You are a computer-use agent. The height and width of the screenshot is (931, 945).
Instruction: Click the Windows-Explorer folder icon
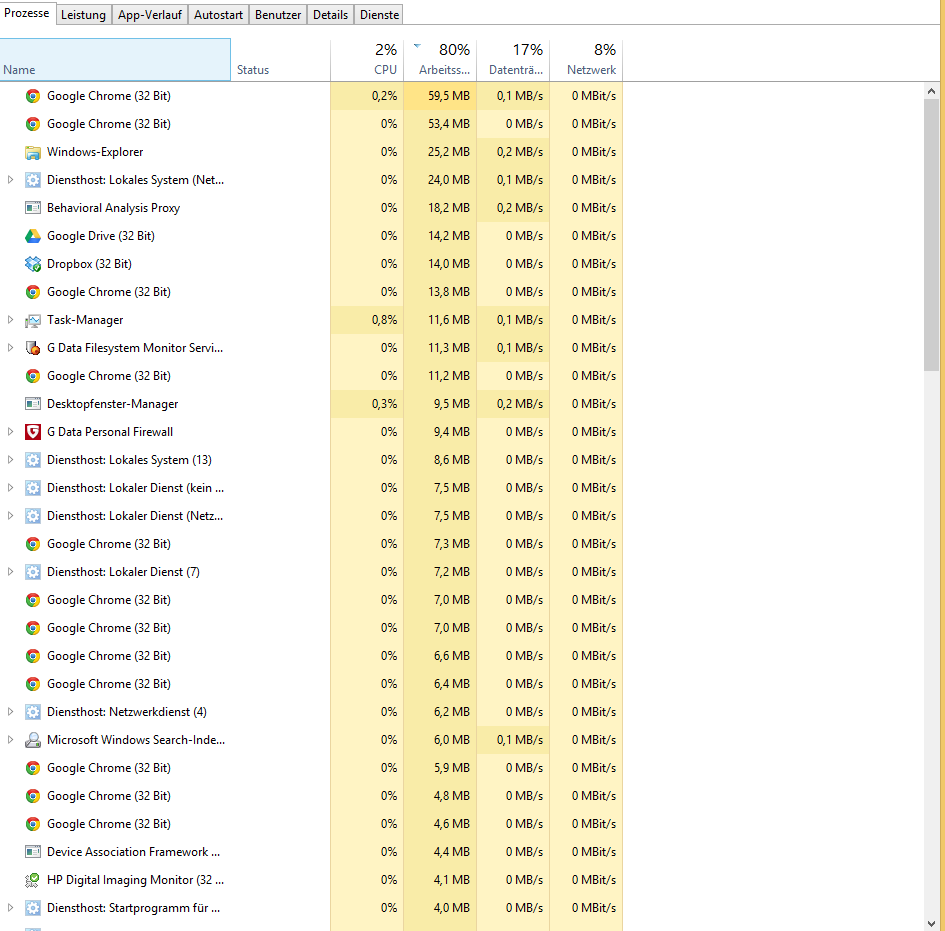pyautogui.click(x=33, y=152)
